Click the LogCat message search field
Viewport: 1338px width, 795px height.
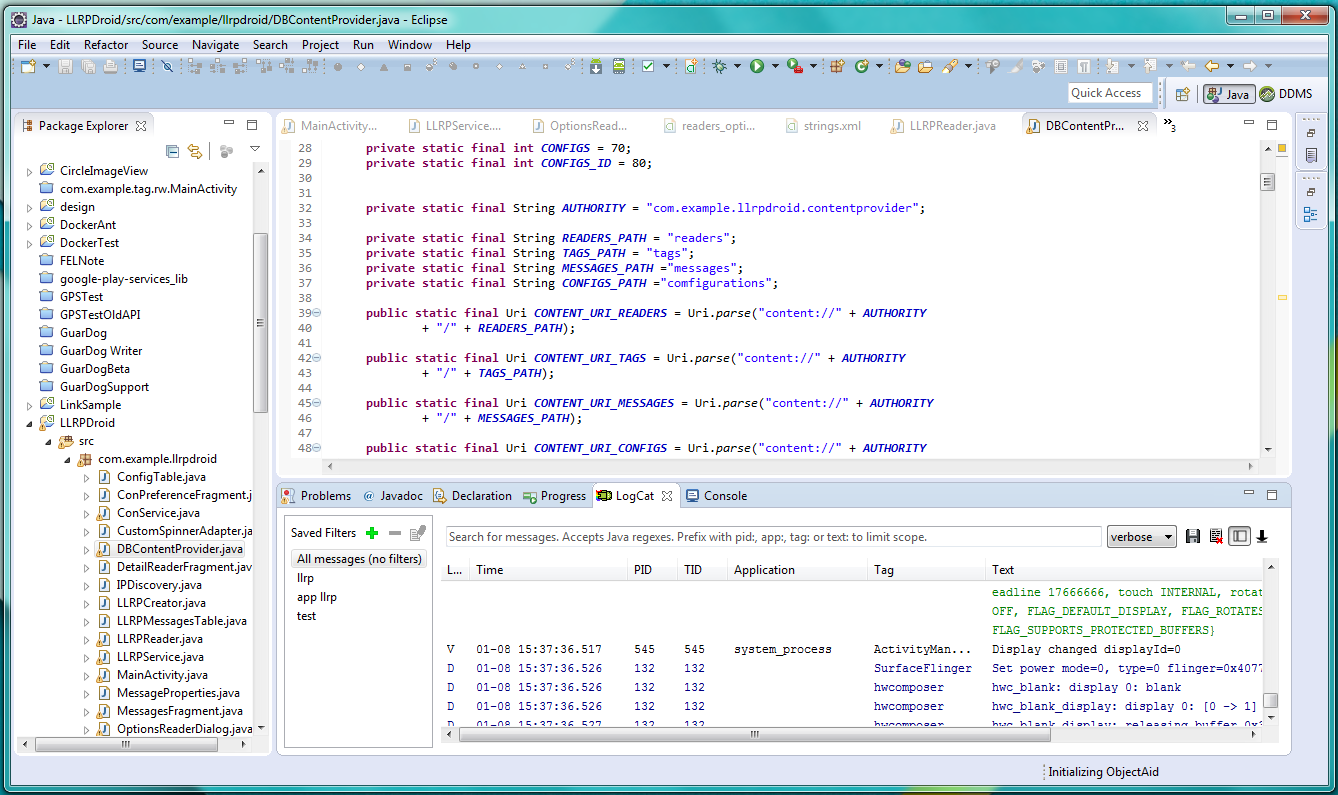point(774,537)
